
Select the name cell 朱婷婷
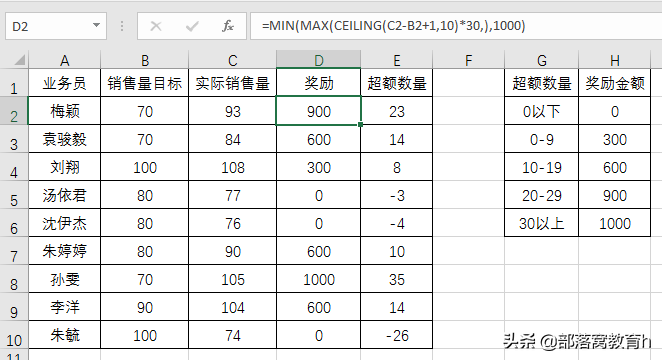tap(65, 251)
